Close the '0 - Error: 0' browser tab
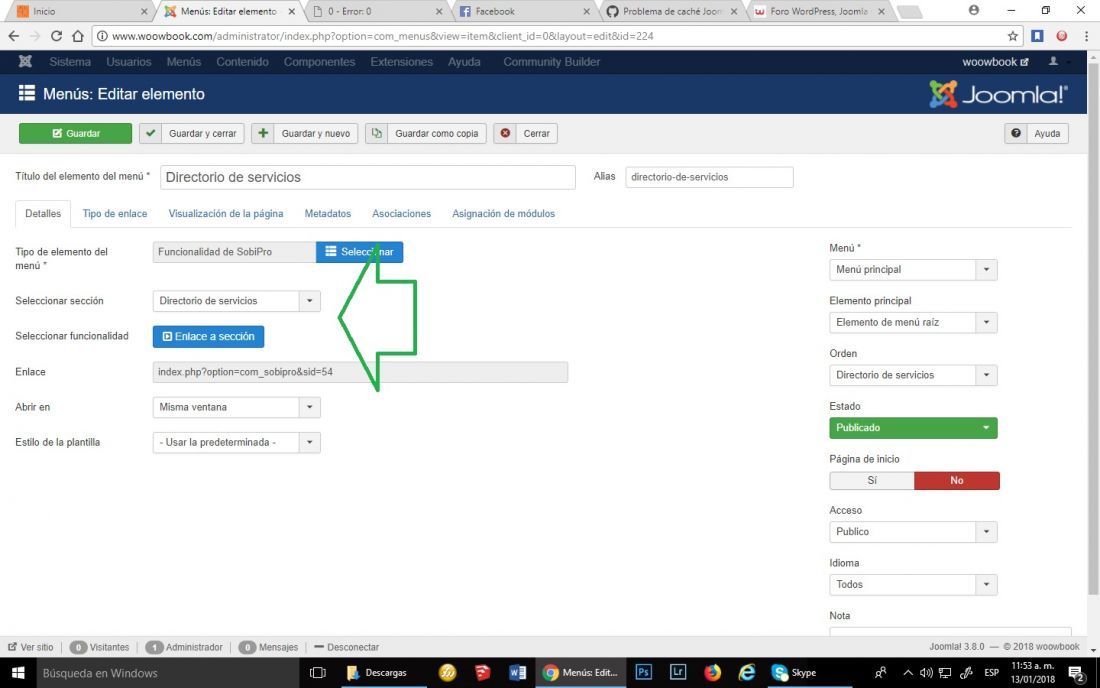The width and height of the screenshot is (1100, 688). pos(439,11)
